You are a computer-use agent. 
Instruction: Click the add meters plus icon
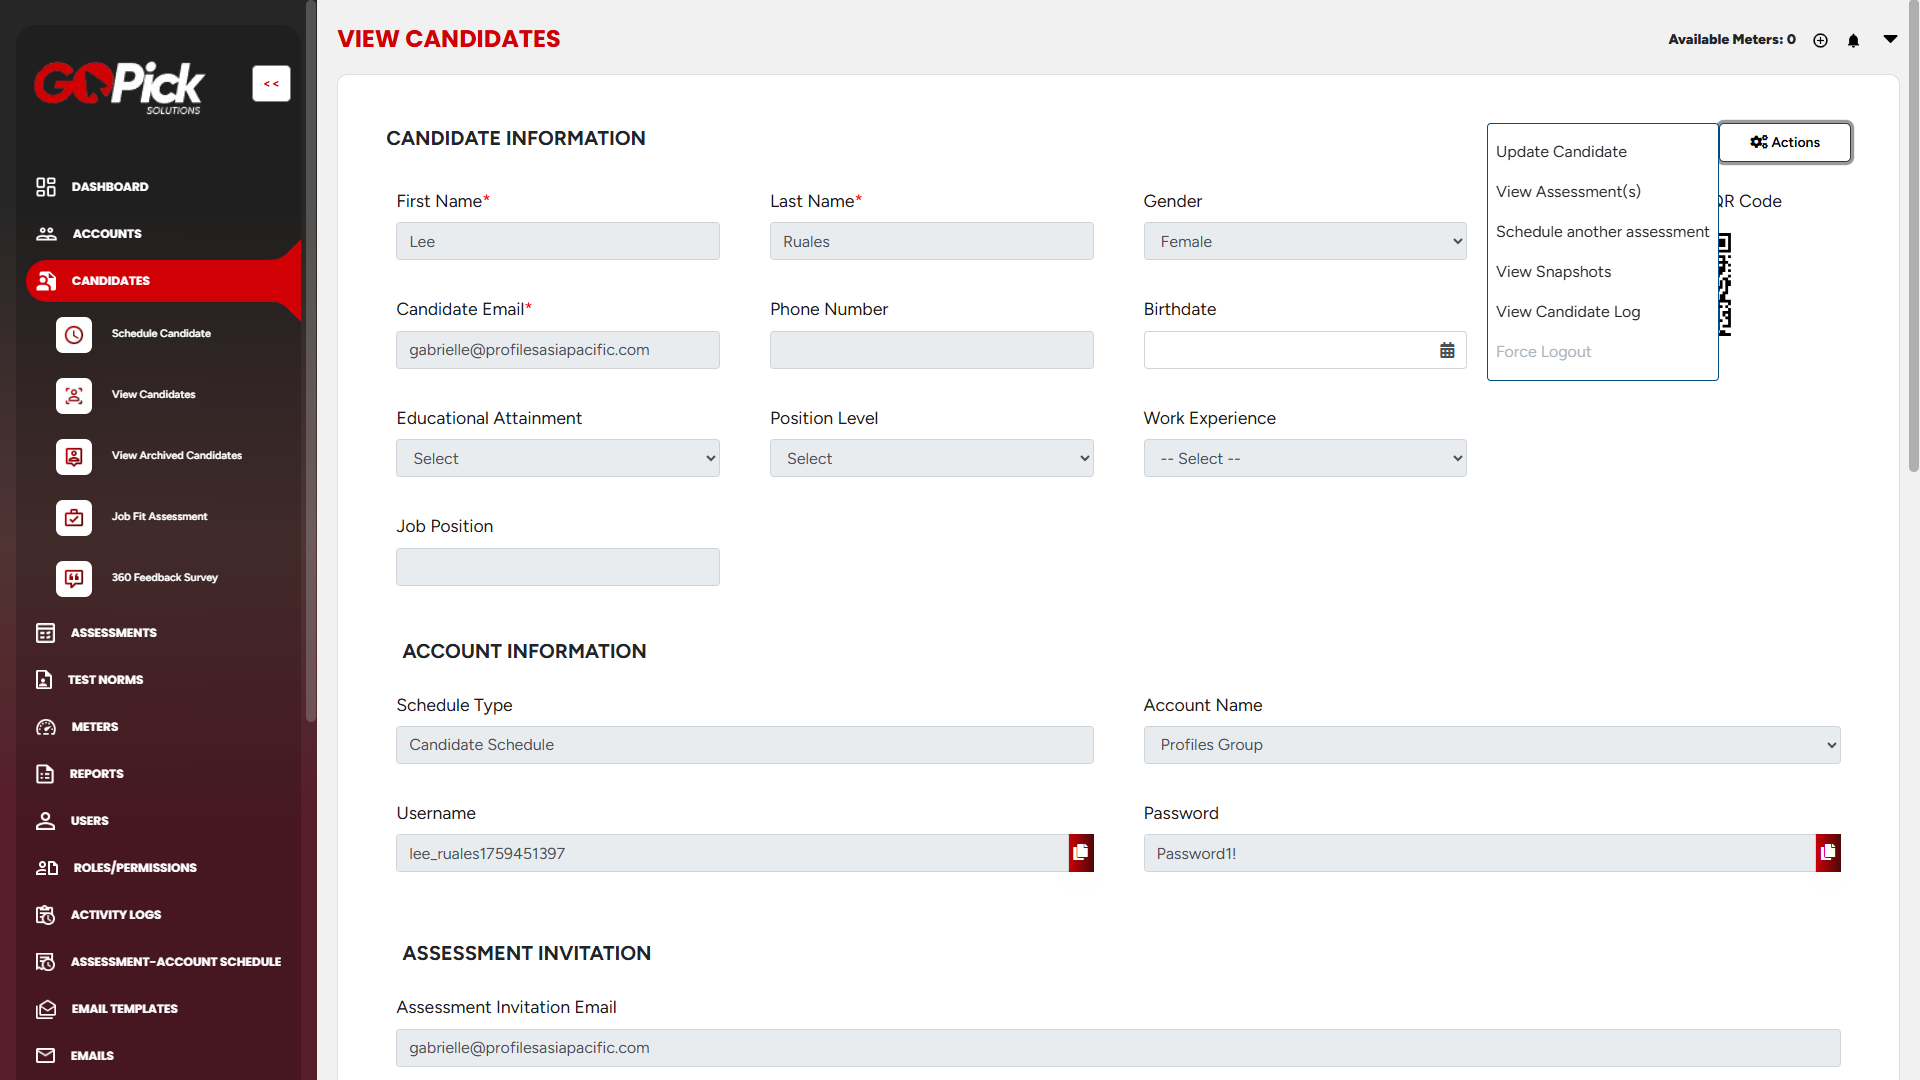click(1820, 40)
